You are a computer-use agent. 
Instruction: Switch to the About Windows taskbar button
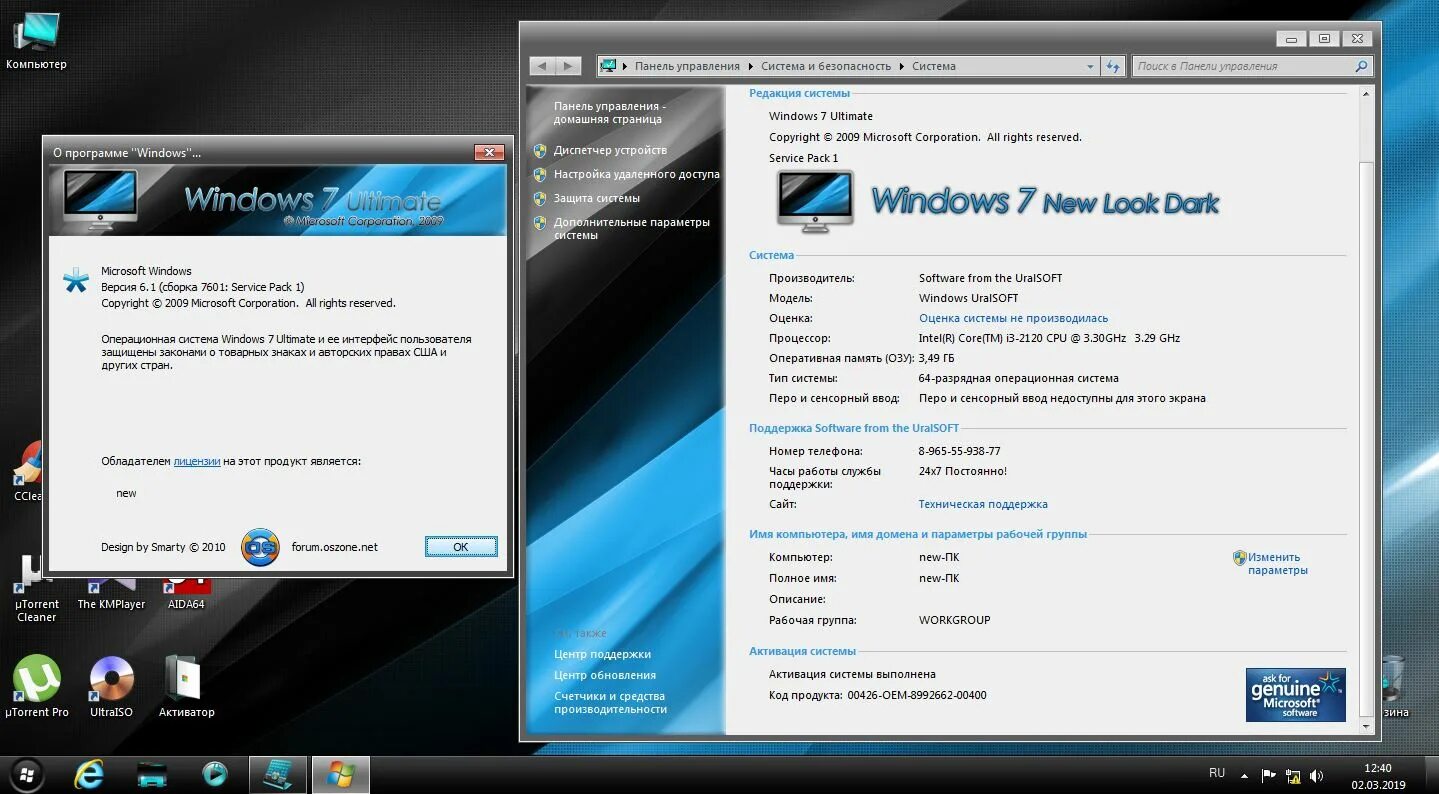(340, 775)
